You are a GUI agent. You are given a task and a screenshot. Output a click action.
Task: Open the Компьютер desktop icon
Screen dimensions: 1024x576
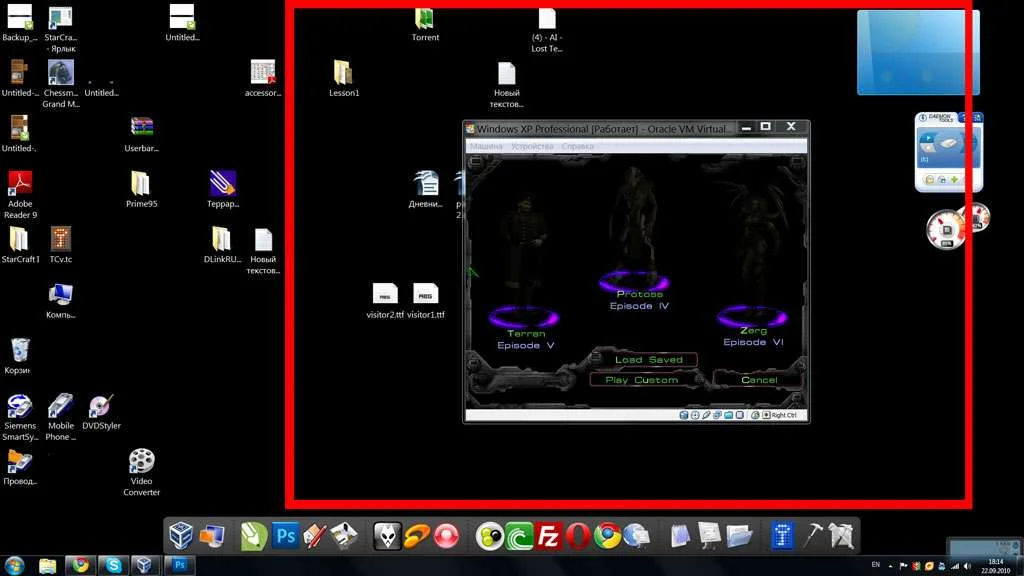[60, 300]
